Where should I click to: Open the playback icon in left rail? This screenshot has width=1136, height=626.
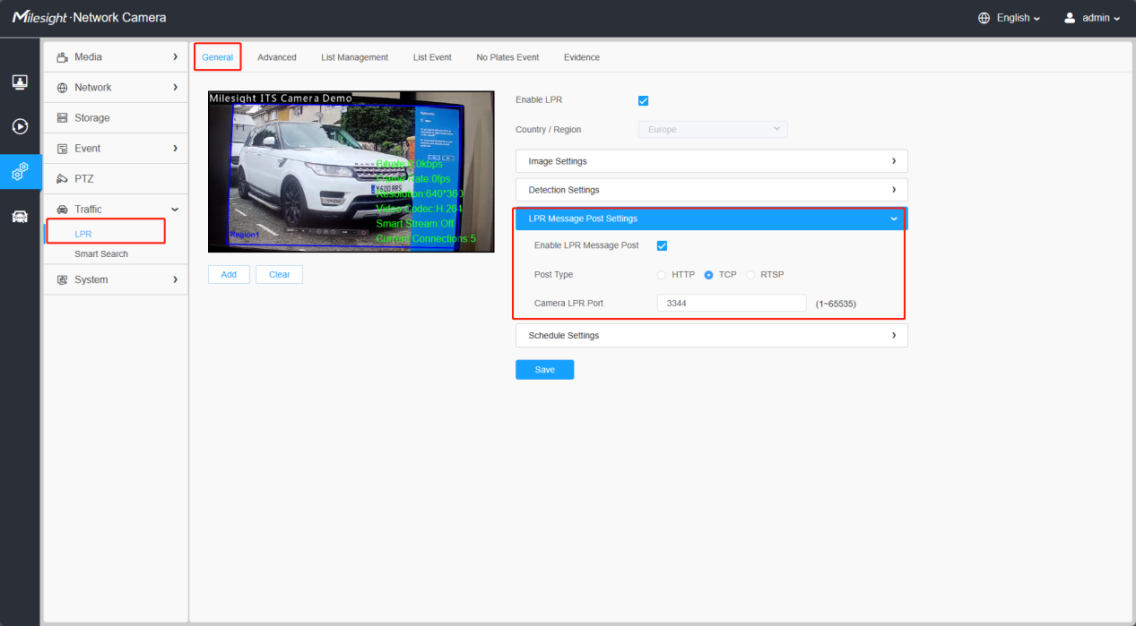tap(20, 126)
